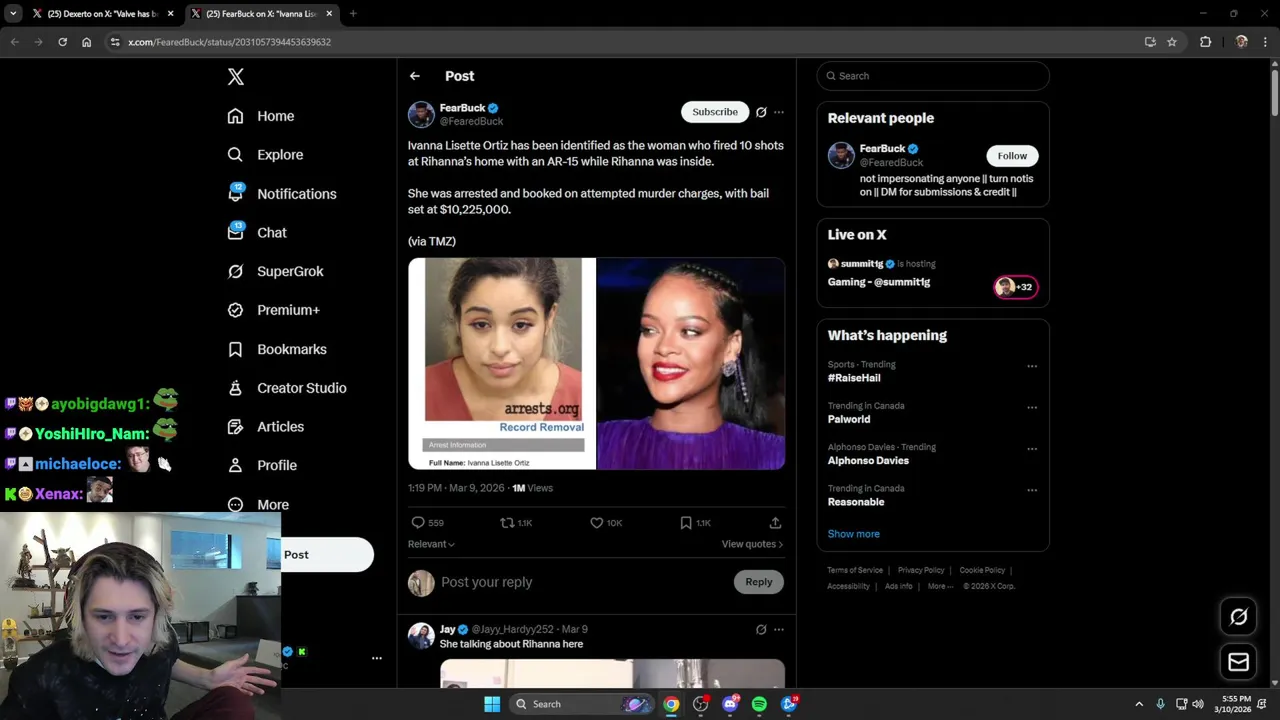Open the Terms of Service link

click(x=855, y=570)
